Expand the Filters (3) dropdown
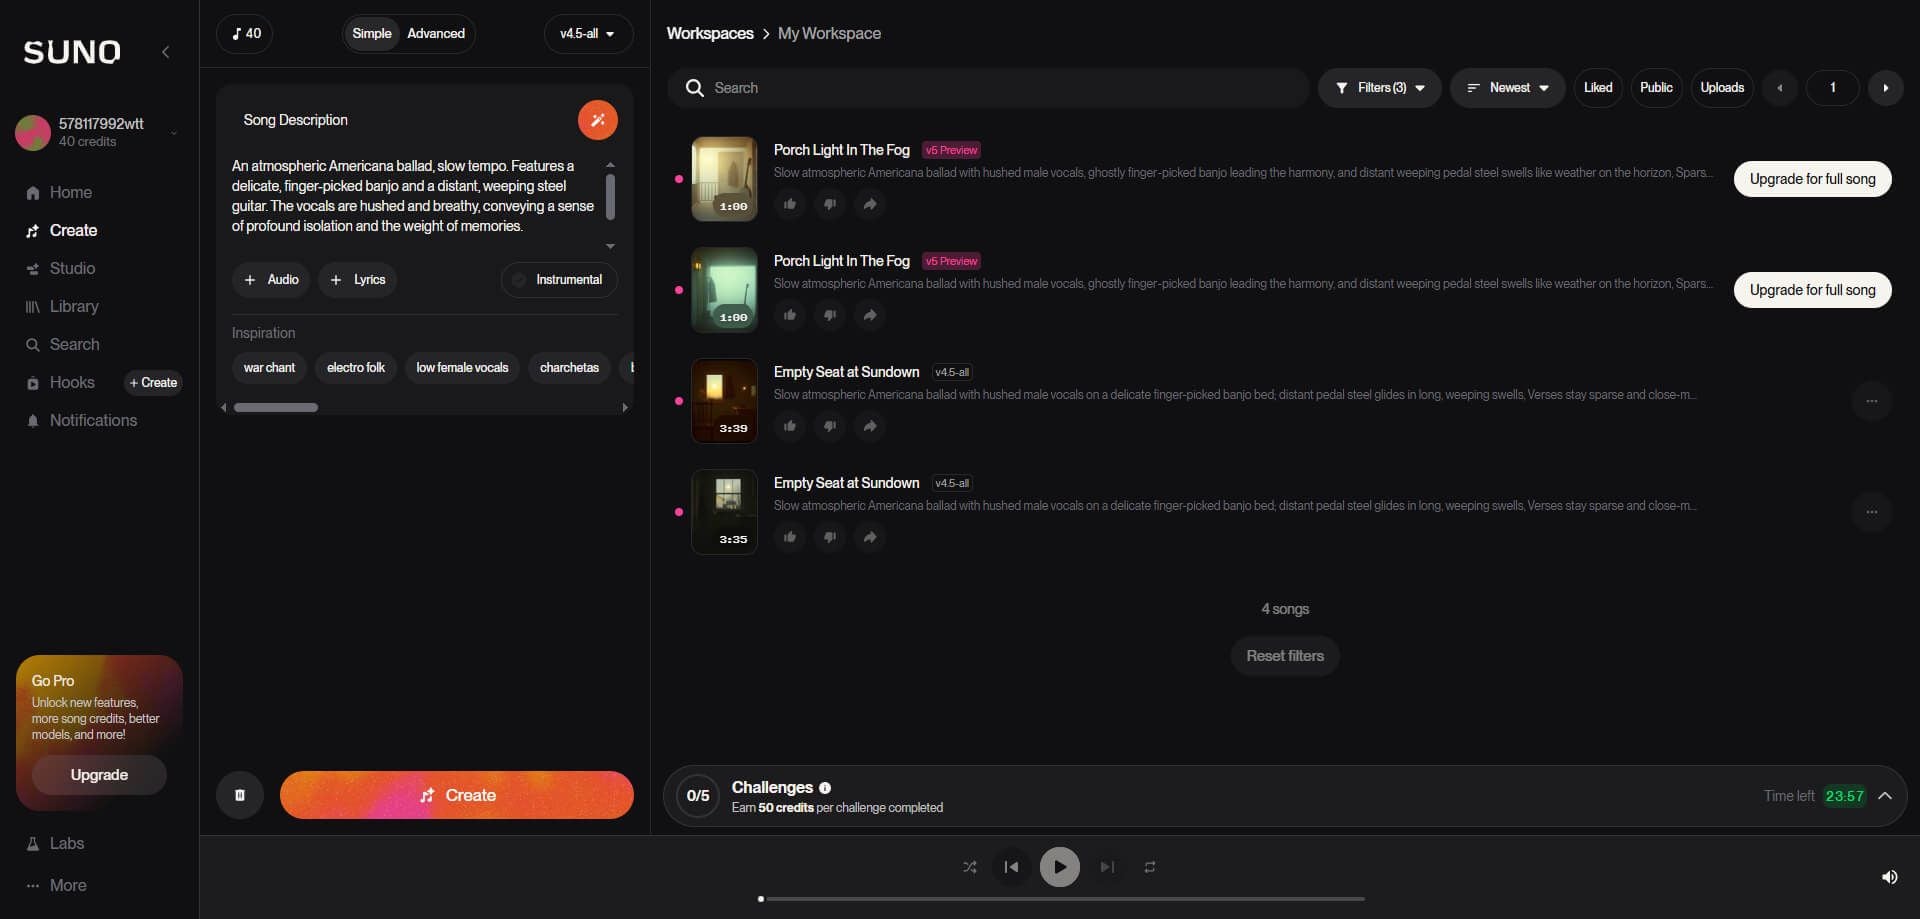The width and height of the screenshot is (1920, 919). pyautogui.click(x=1380, y=88)
